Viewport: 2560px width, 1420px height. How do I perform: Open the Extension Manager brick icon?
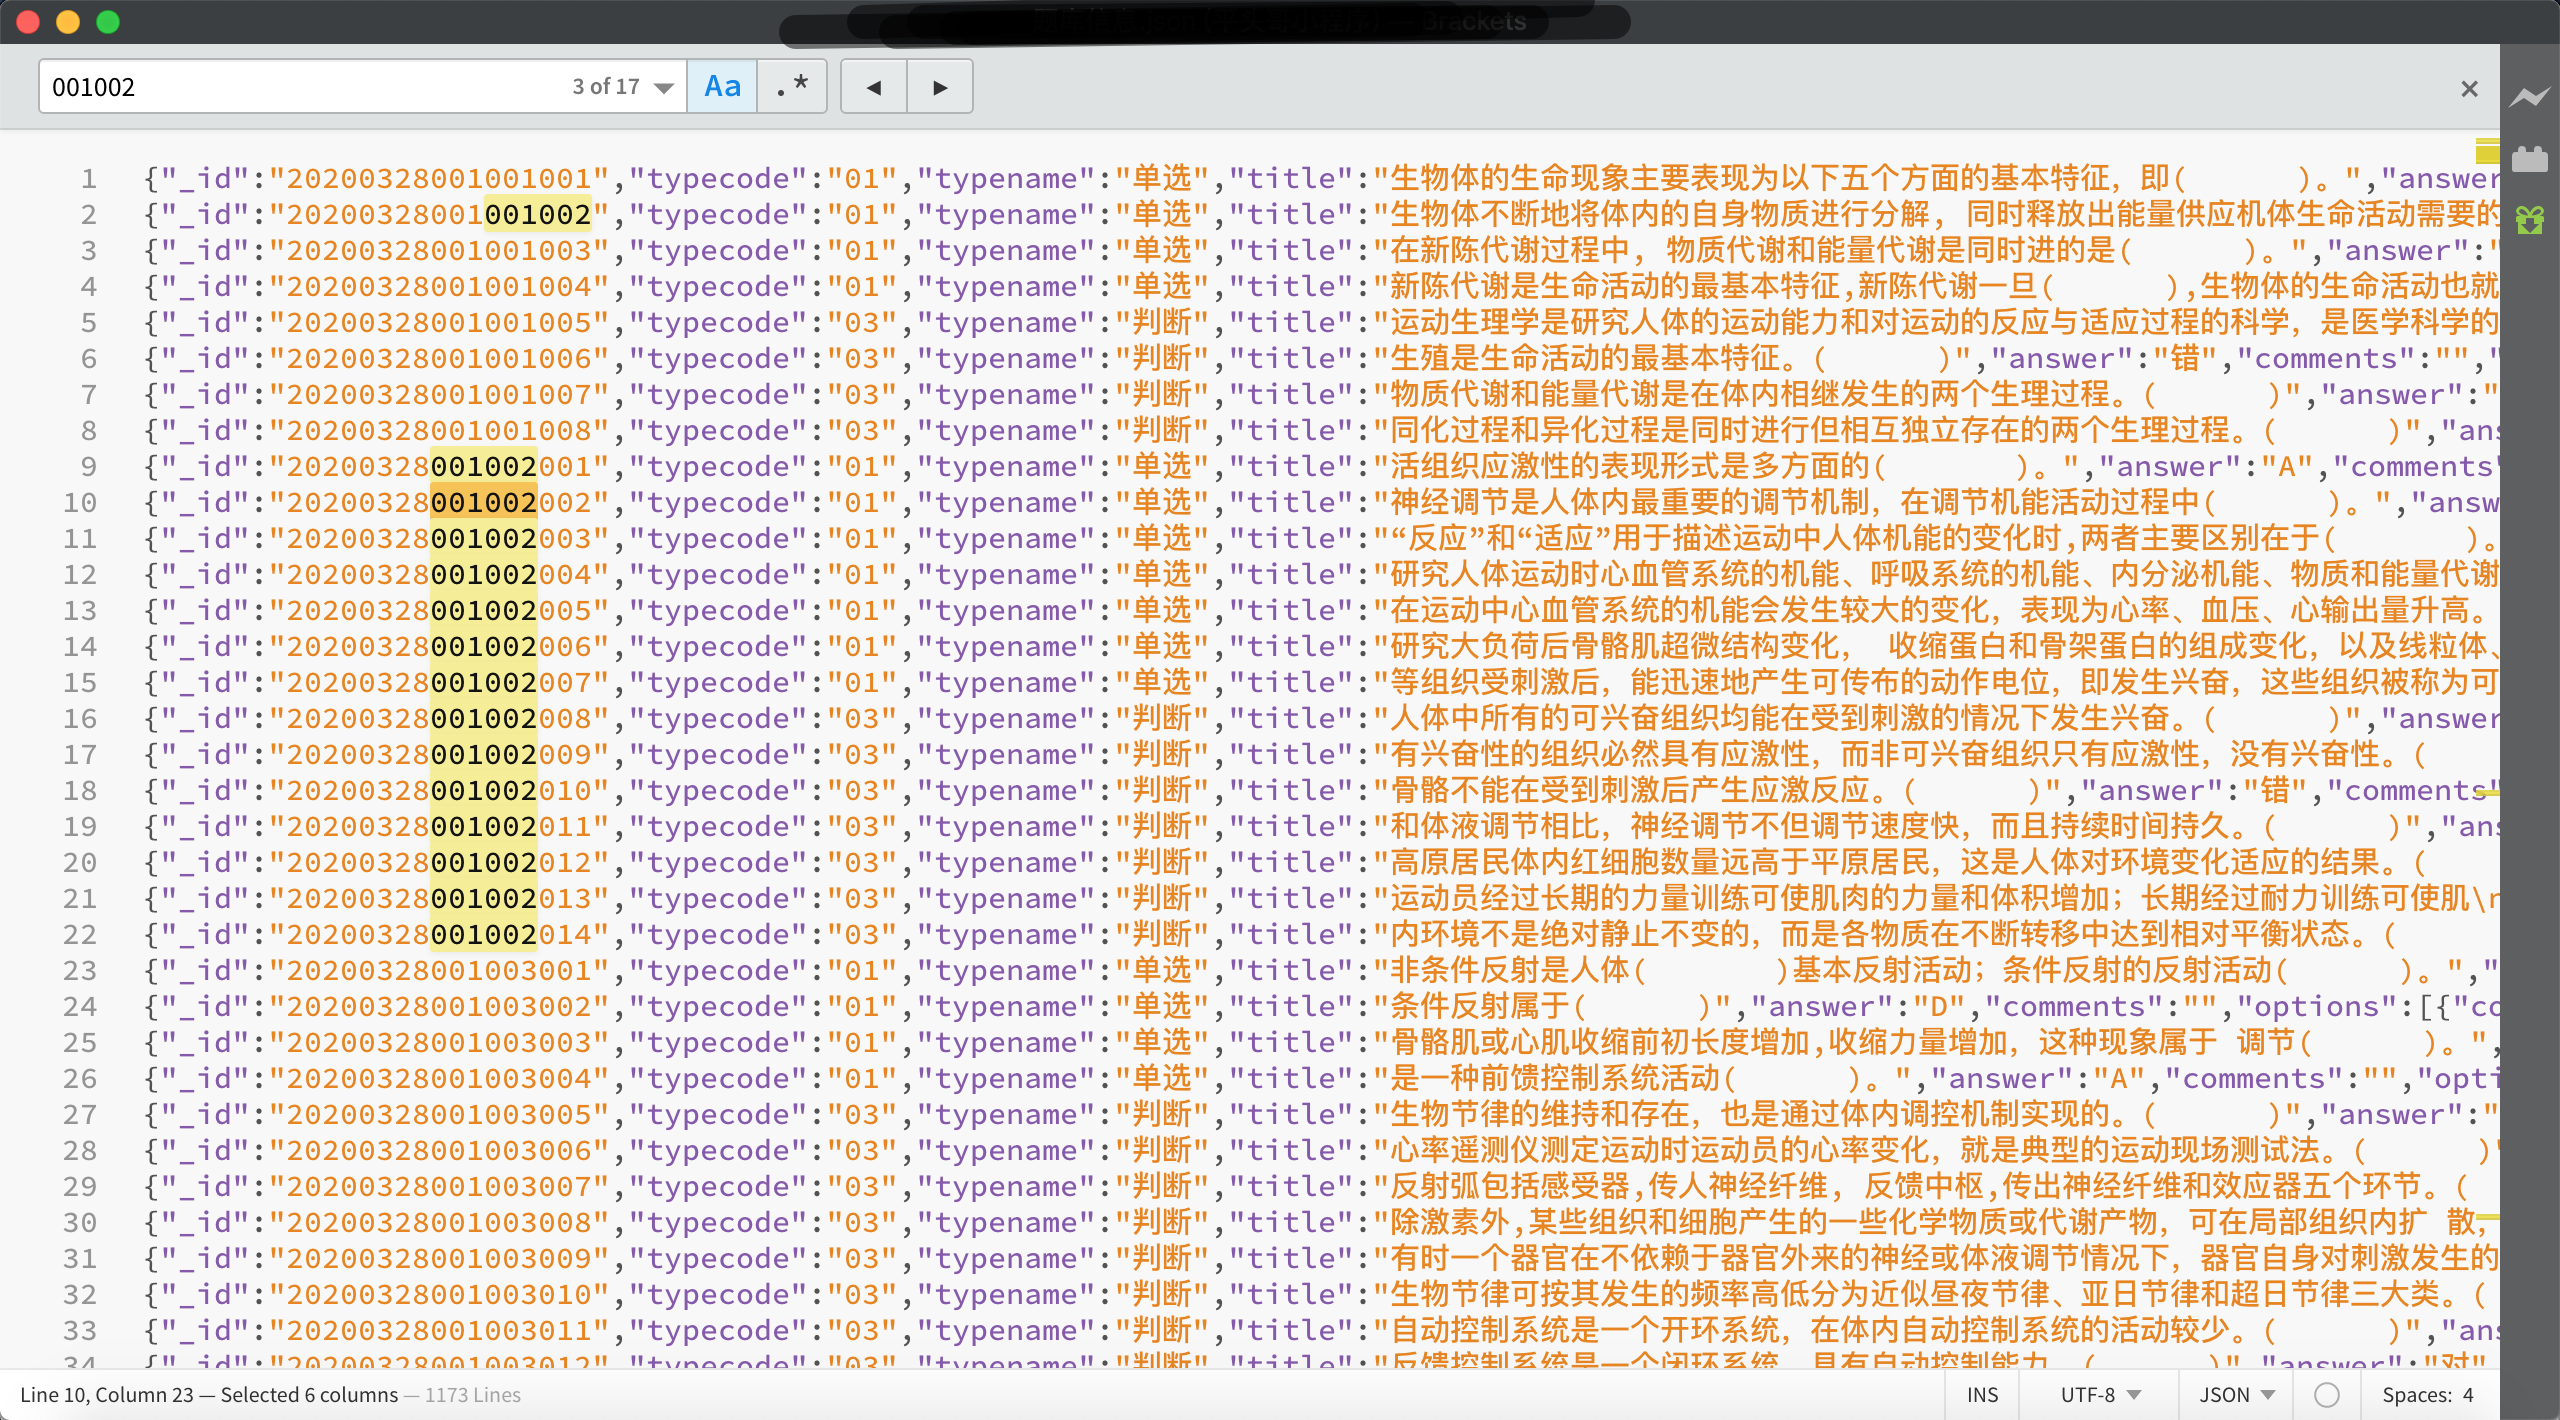click(2529, 159)
